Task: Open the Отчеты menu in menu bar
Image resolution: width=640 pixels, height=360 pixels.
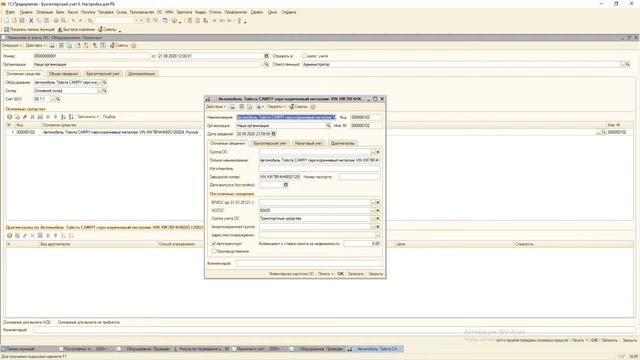Action: 215,12
